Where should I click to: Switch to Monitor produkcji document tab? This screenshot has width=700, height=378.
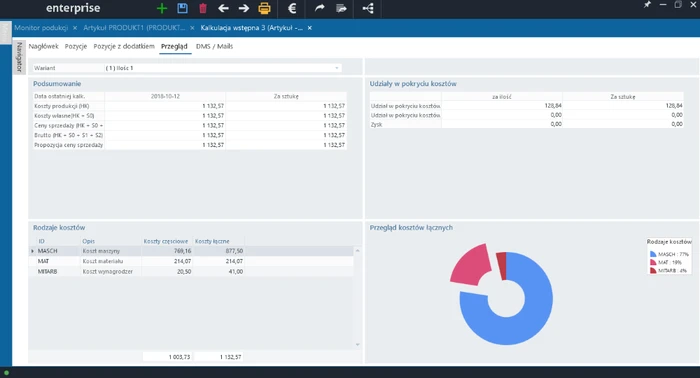pos(41,28)
